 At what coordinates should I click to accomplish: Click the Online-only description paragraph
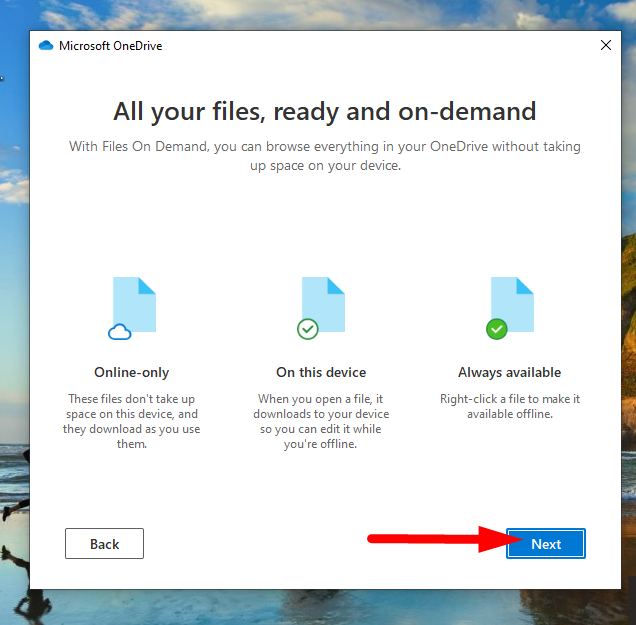(132, 421)
